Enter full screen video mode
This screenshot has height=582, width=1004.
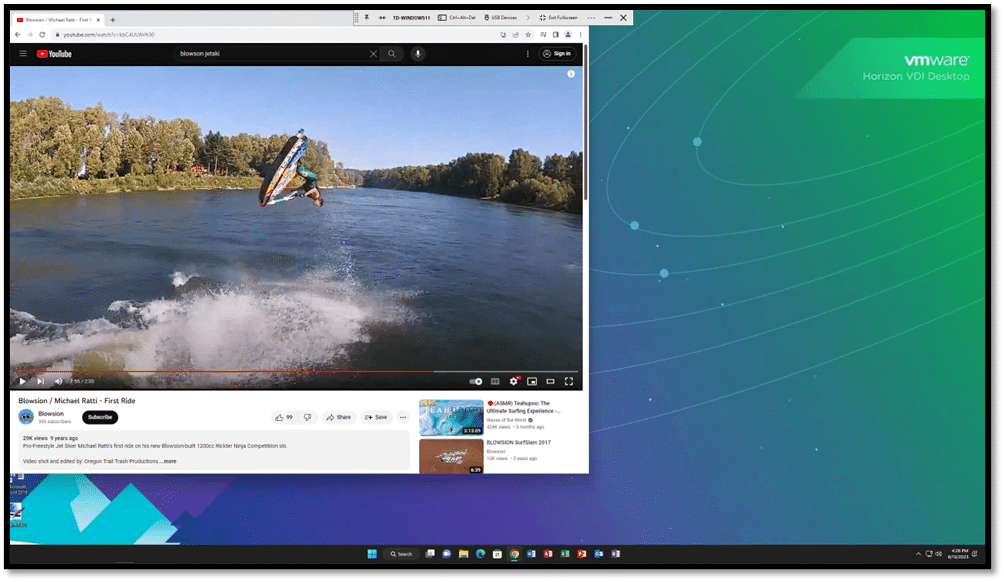569,382
